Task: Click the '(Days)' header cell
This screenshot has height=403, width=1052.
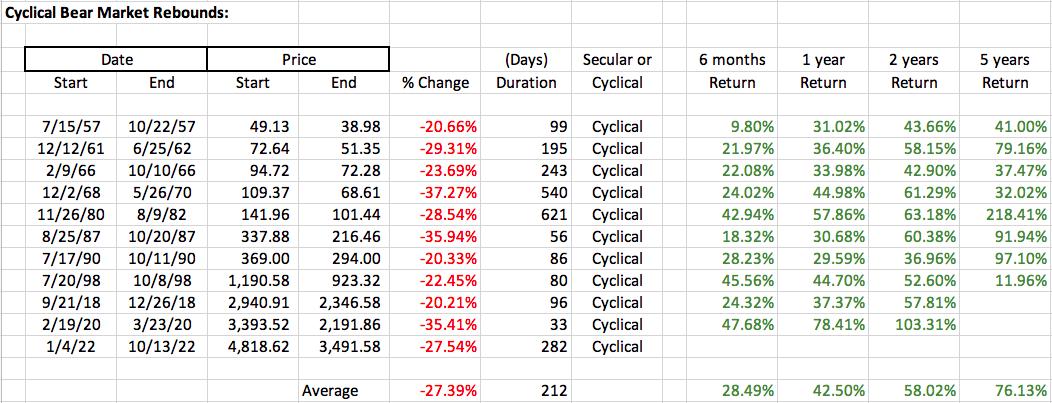Action: (526, 60)
